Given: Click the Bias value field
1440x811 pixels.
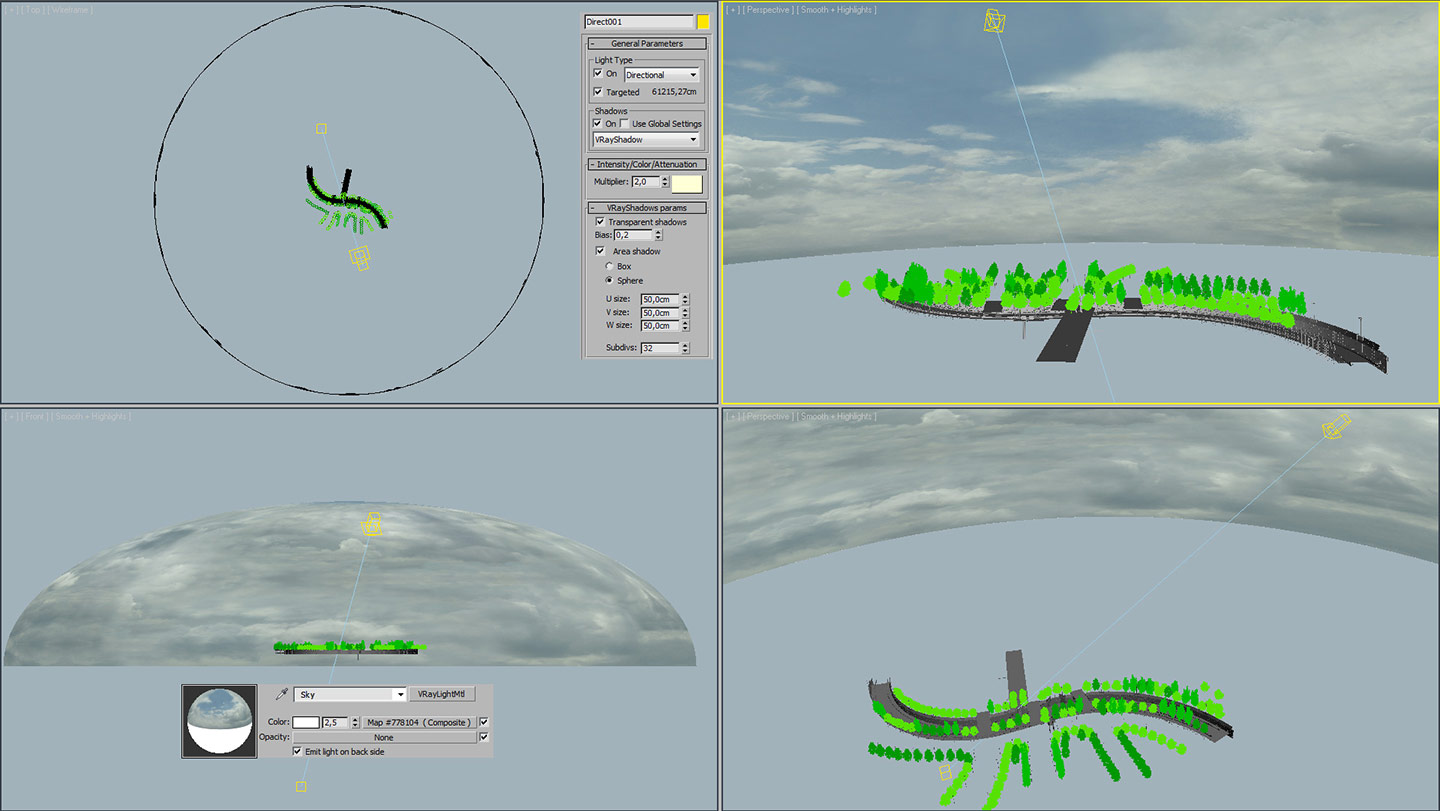Looking at the screenshot, I should pos(633,235).
